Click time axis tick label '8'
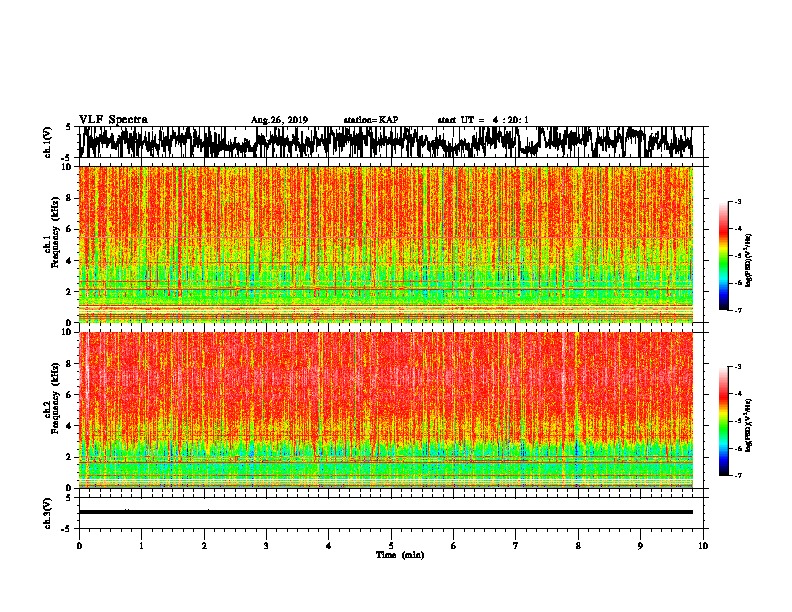The width and height of the screenshot is (792, 612). pyautogui.click(x=578, y=546)
